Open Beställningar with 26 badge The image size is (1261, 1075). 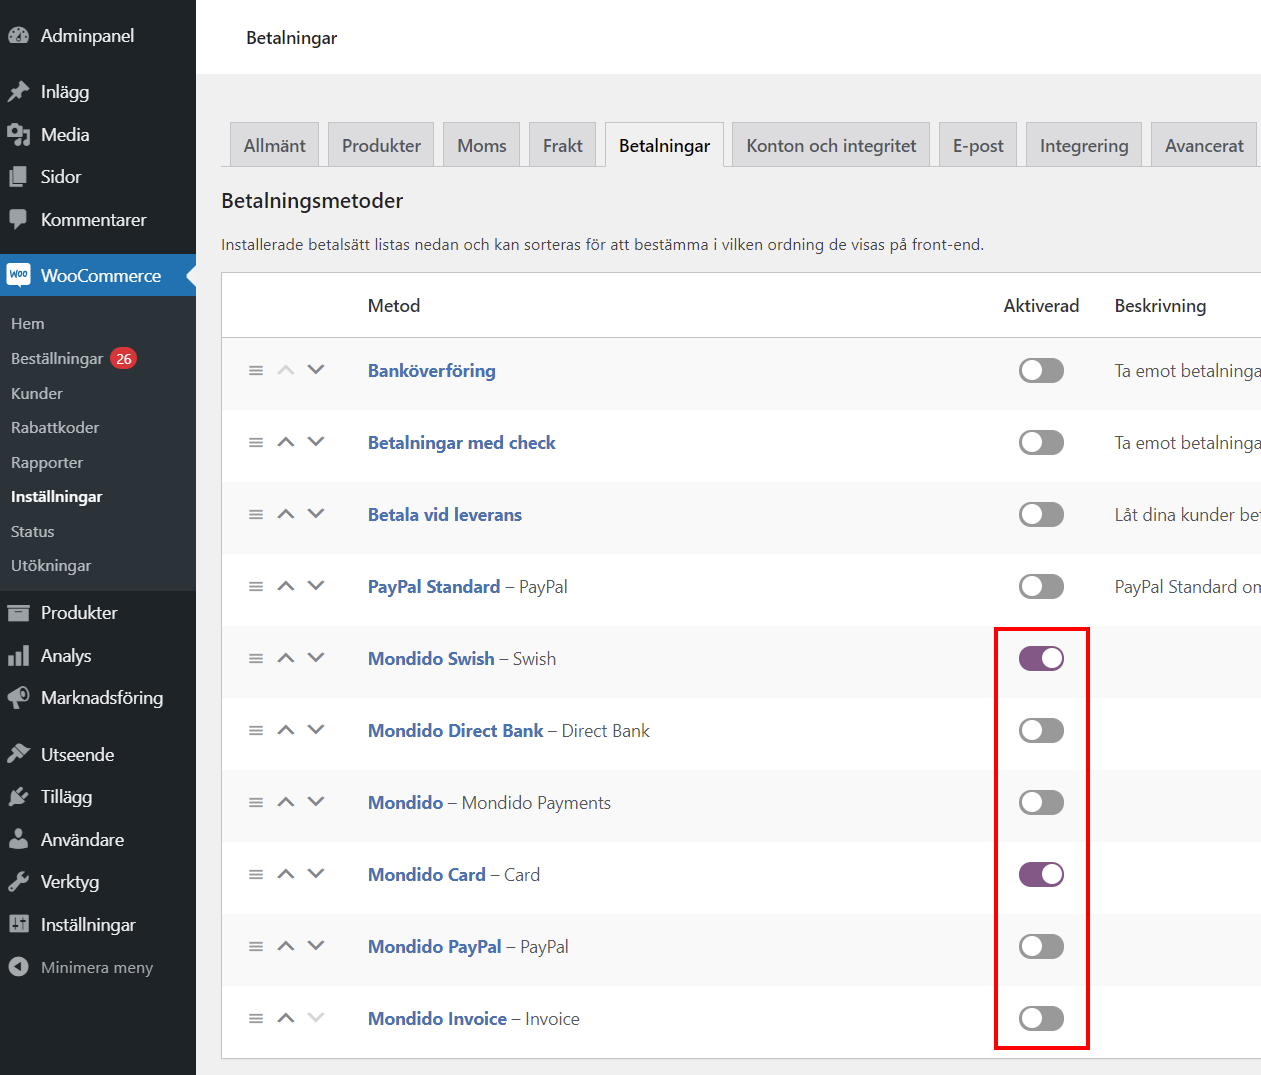(x=73, y=358)
